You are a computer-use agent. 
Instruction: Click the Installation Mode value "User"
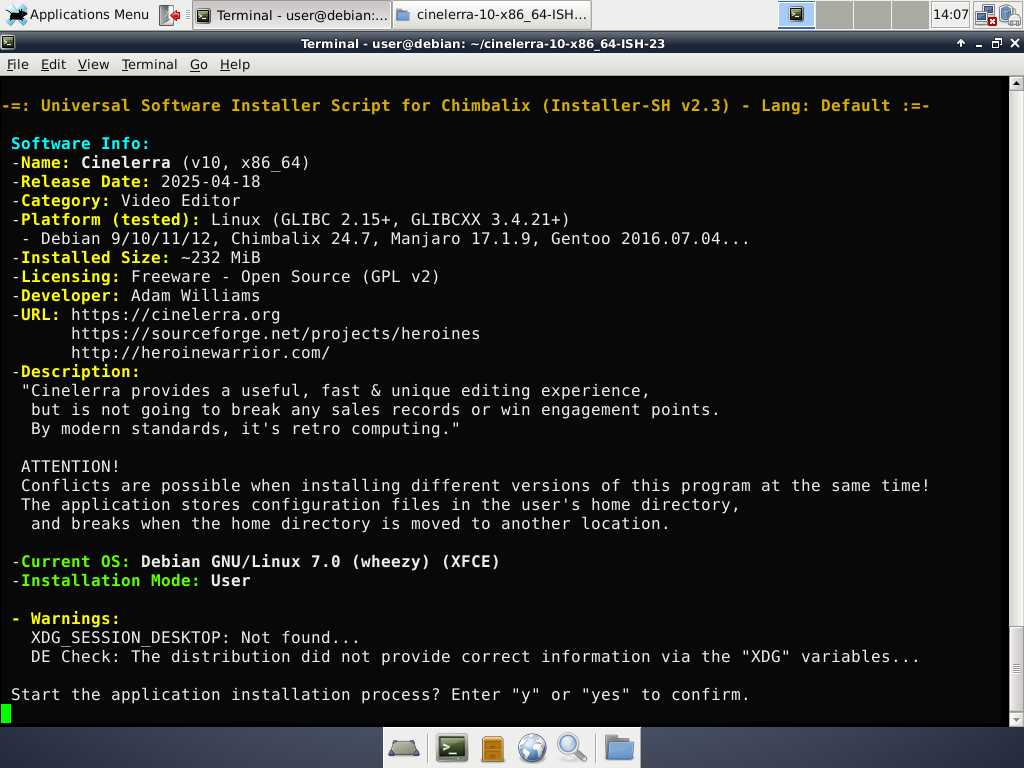tap(230, 581)
